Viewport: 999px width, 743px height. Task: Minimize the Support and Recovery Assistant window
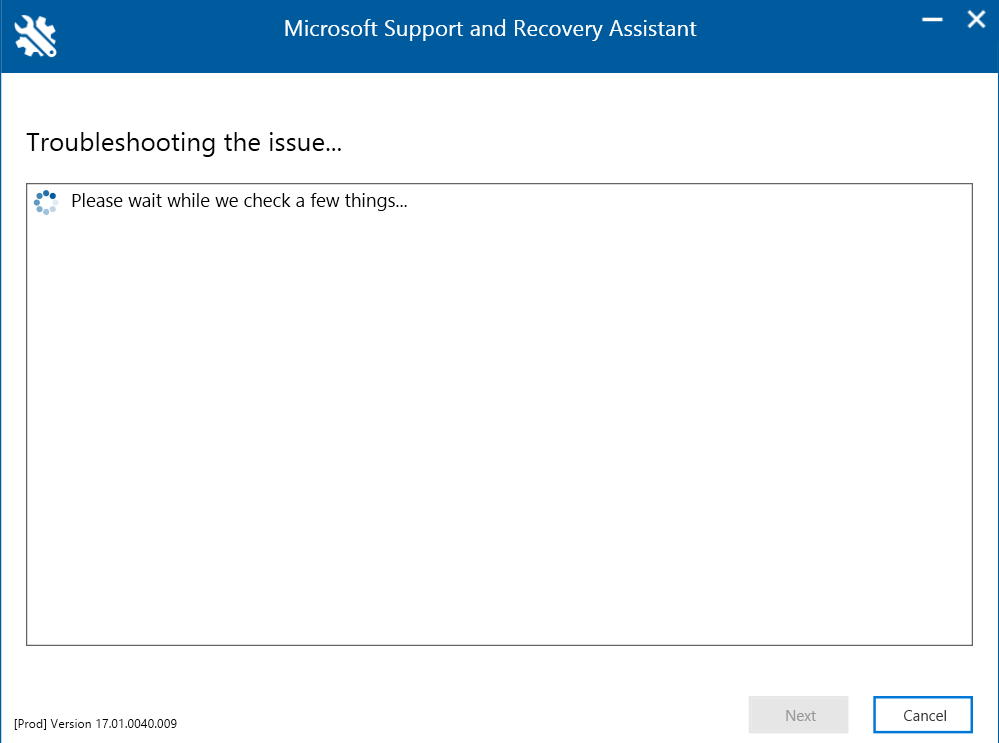(x=931, y=20)
